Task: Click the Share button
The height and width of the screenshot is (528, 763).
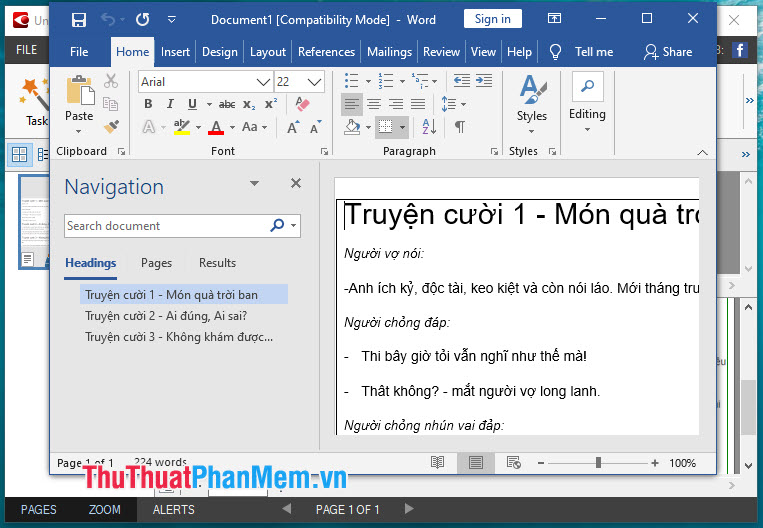Action: click(x=668, y=52)
